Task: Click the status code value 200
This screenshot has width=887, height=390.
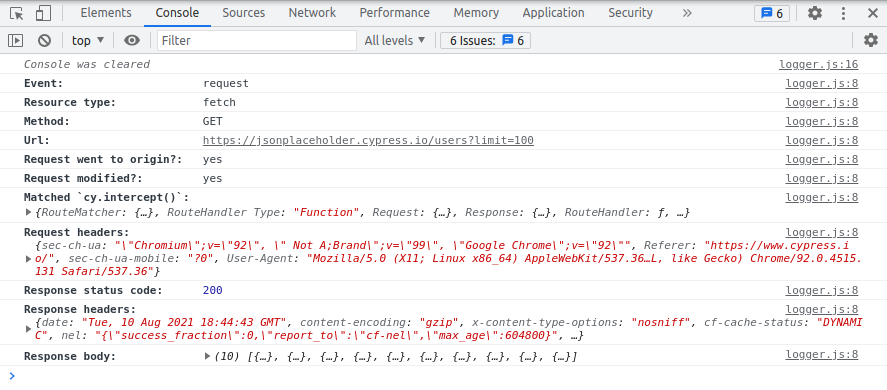Action: (213, 290)
